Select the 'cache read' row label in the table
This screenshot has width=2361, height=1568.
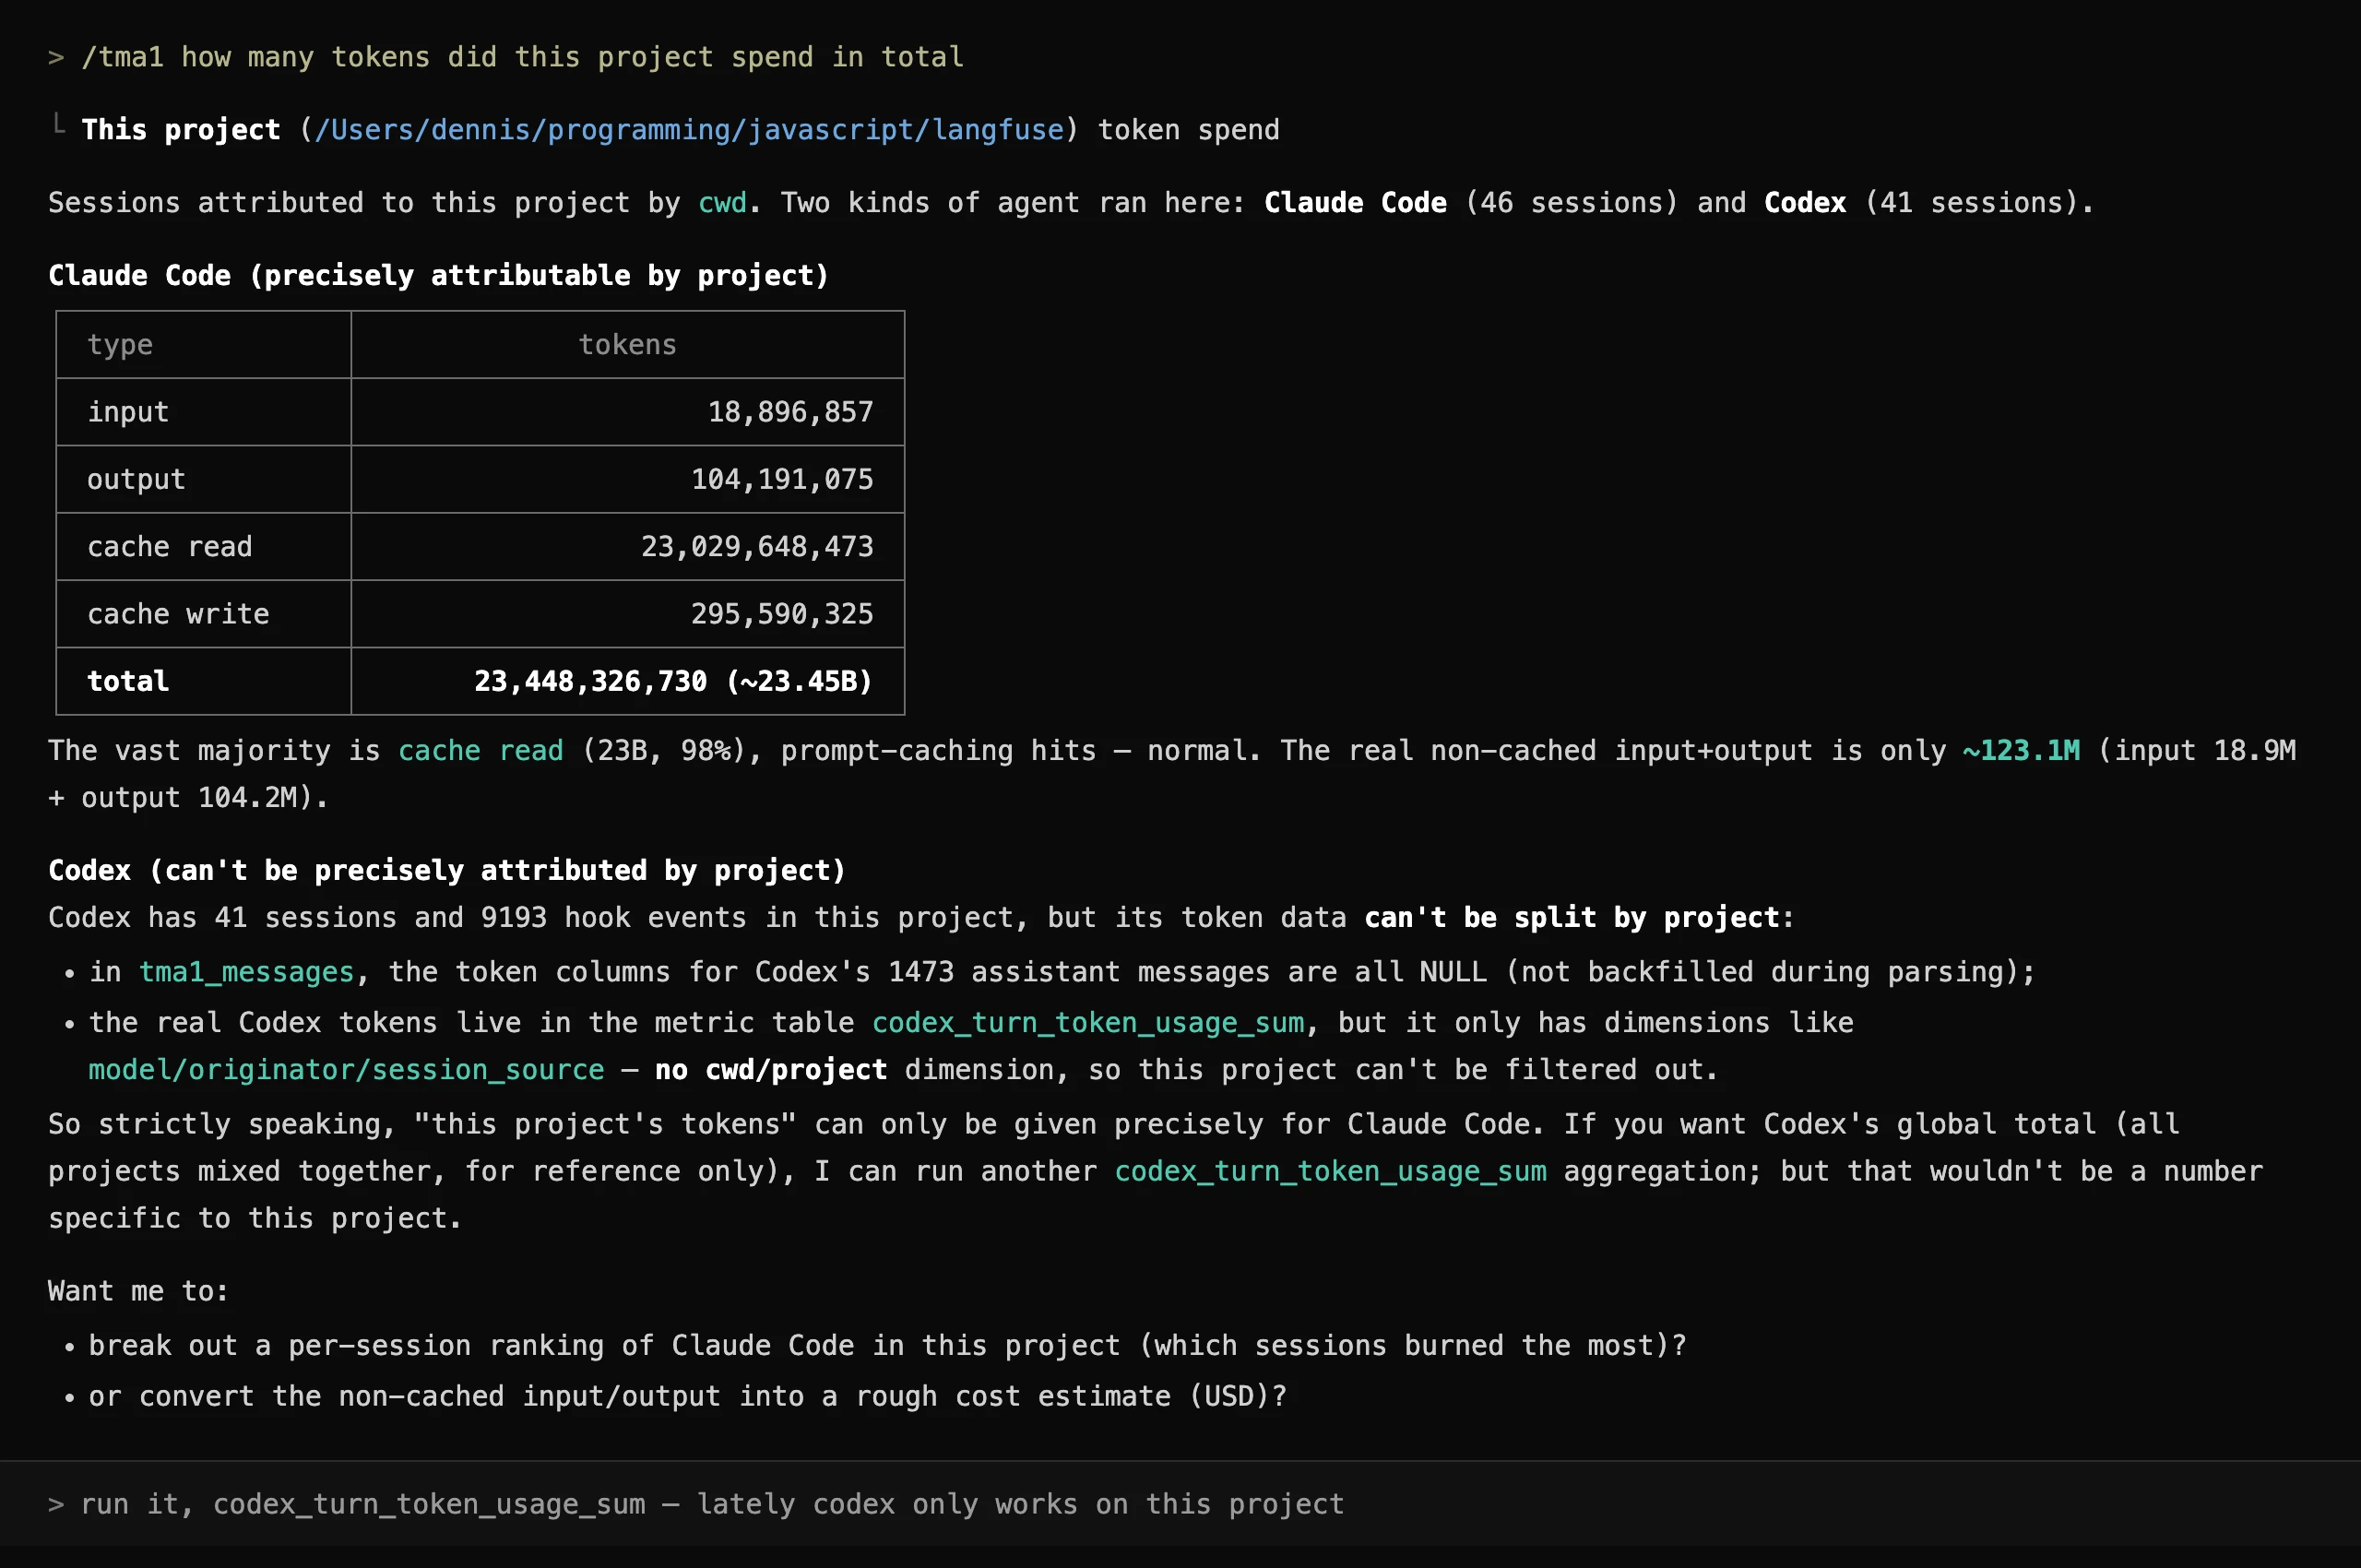tap(169, 547)
